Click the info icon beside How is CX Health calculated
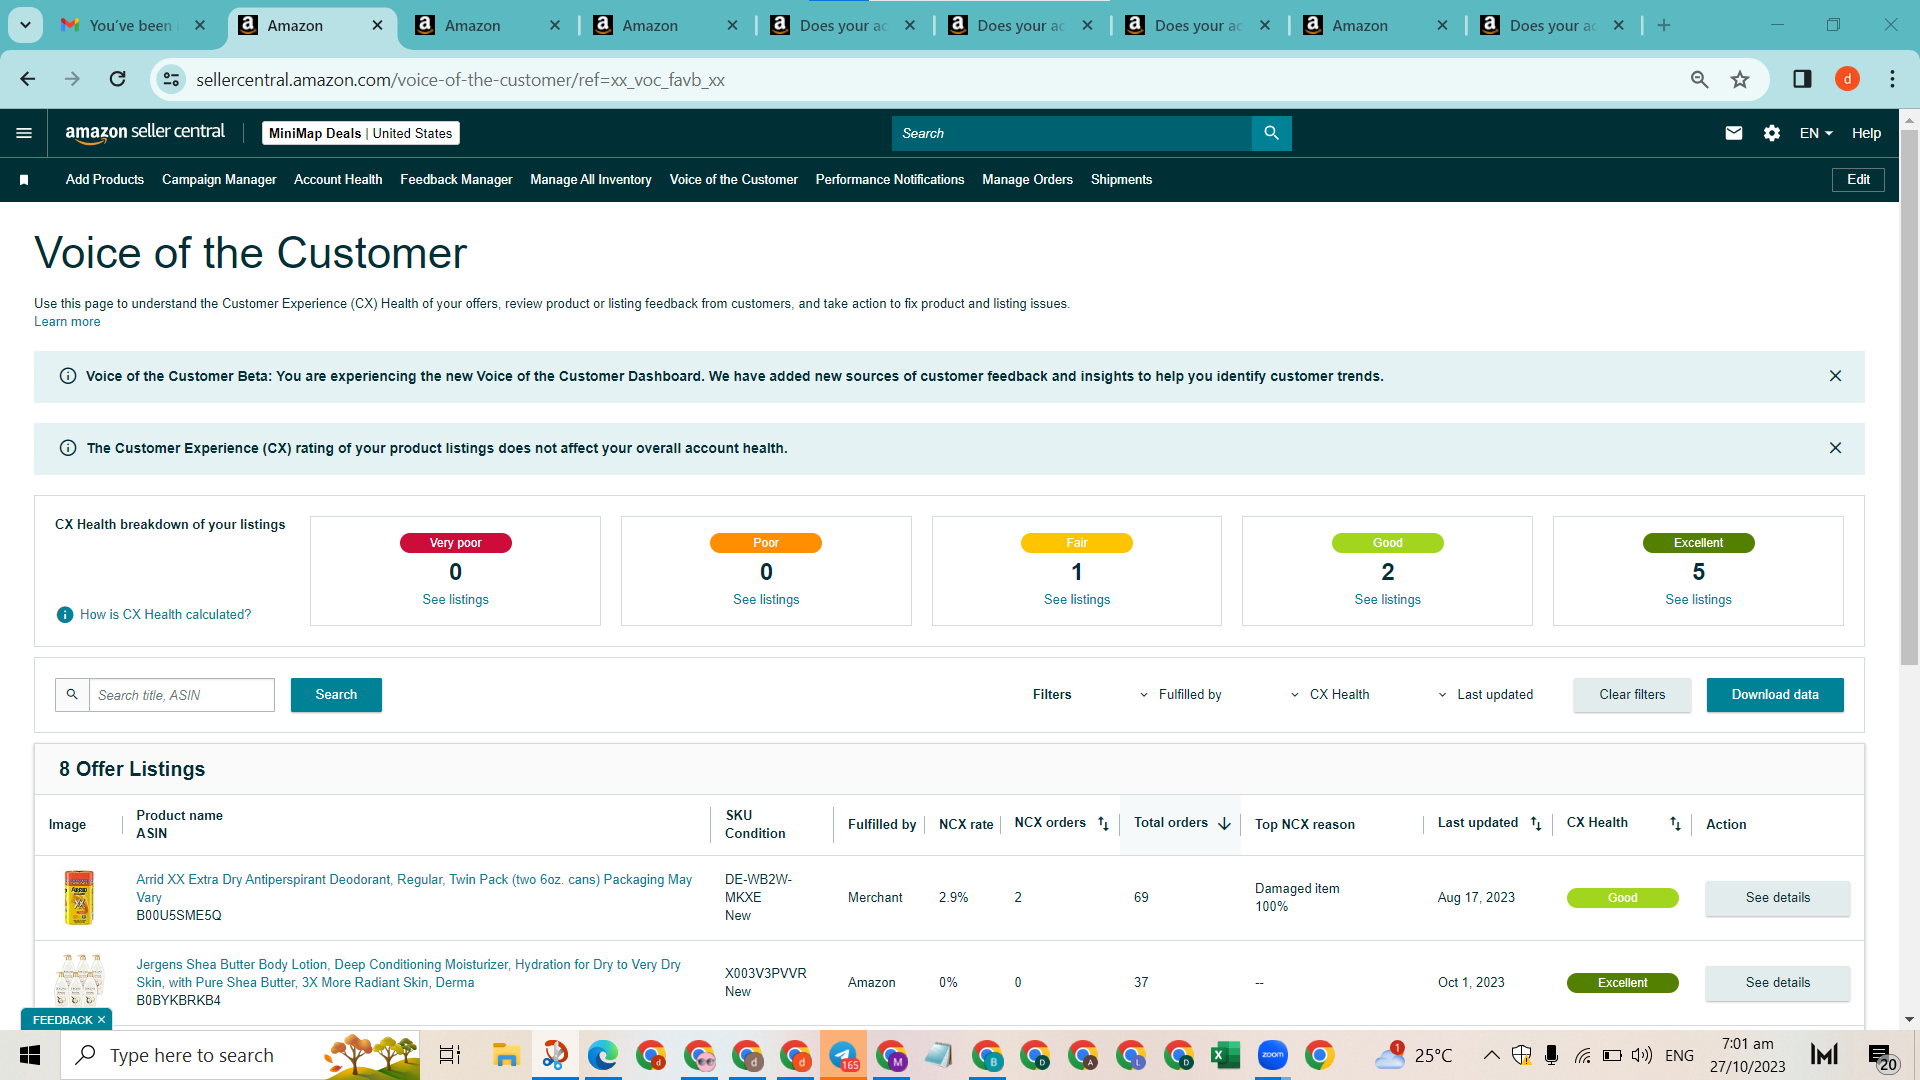 [65, 615]
